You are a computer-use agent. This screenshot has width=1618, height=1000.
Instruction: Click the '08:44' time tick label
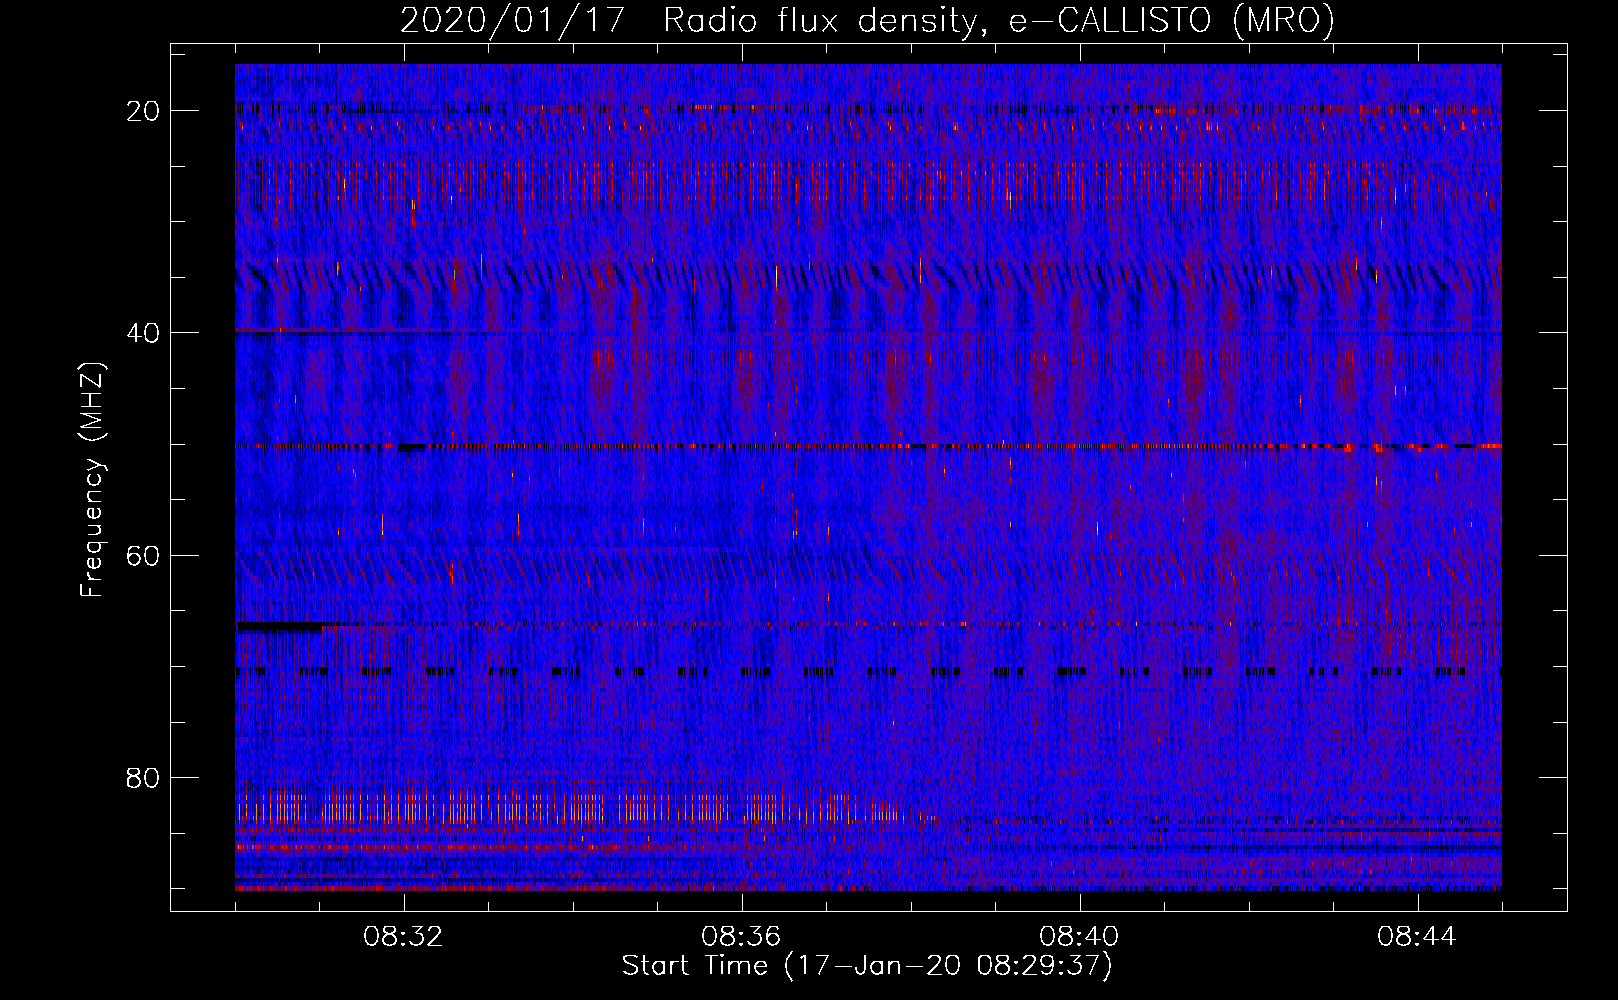(1417, 937)
